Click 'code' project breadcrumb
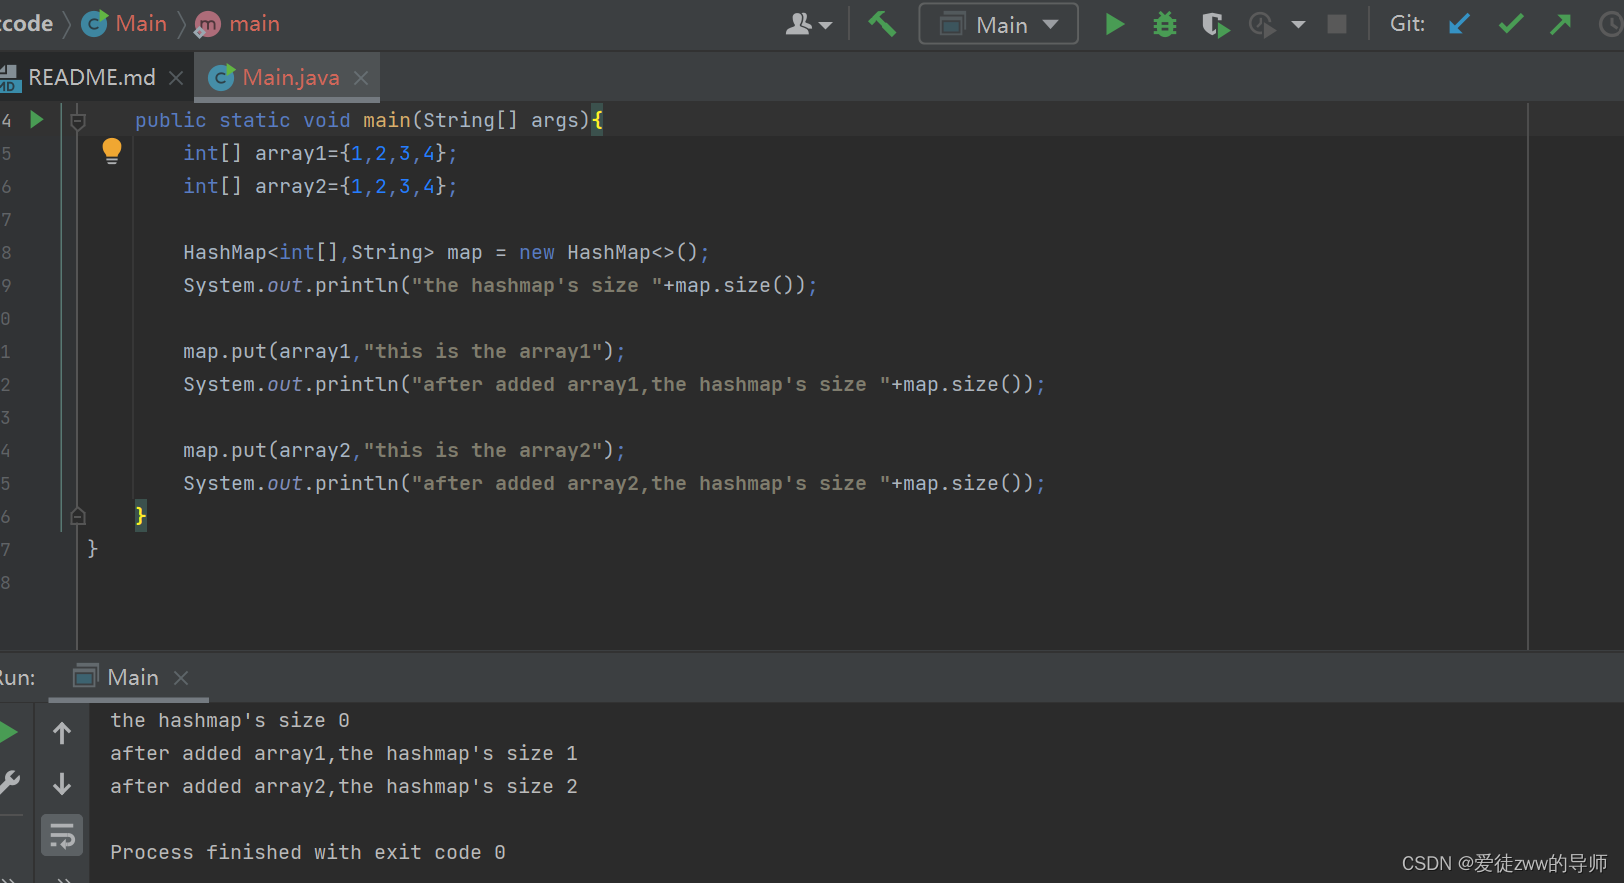 (26, 23)
